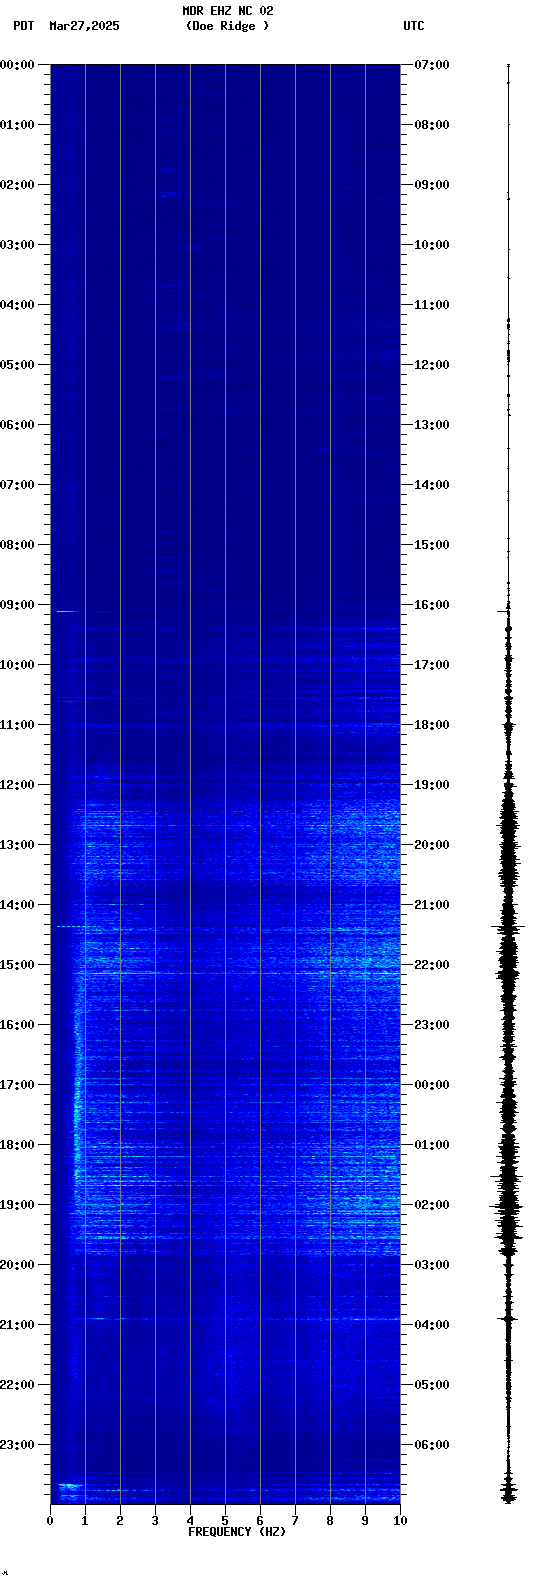Screen dimensions: 552x1584
Task: Click the '10' frequency axis tick label
Action: point(400,1521)
